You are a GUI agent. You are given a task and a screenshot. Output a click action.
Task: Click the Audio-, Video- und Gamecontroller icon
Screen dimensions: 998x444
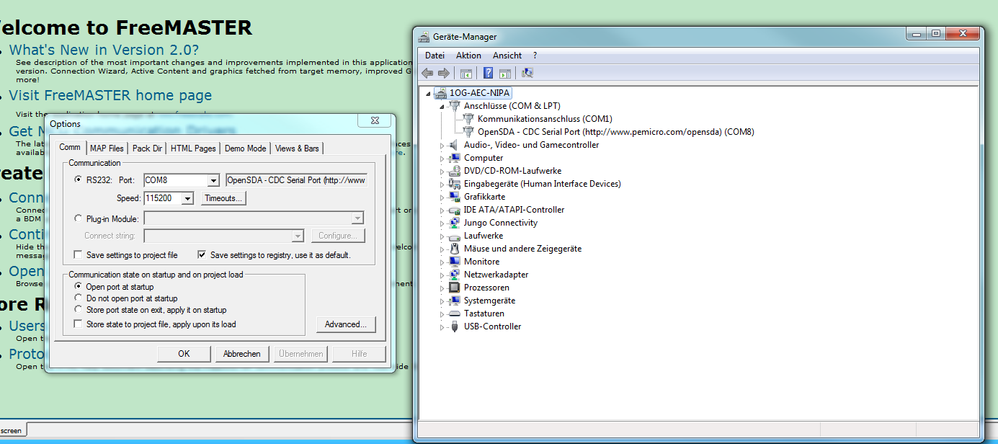454,145
